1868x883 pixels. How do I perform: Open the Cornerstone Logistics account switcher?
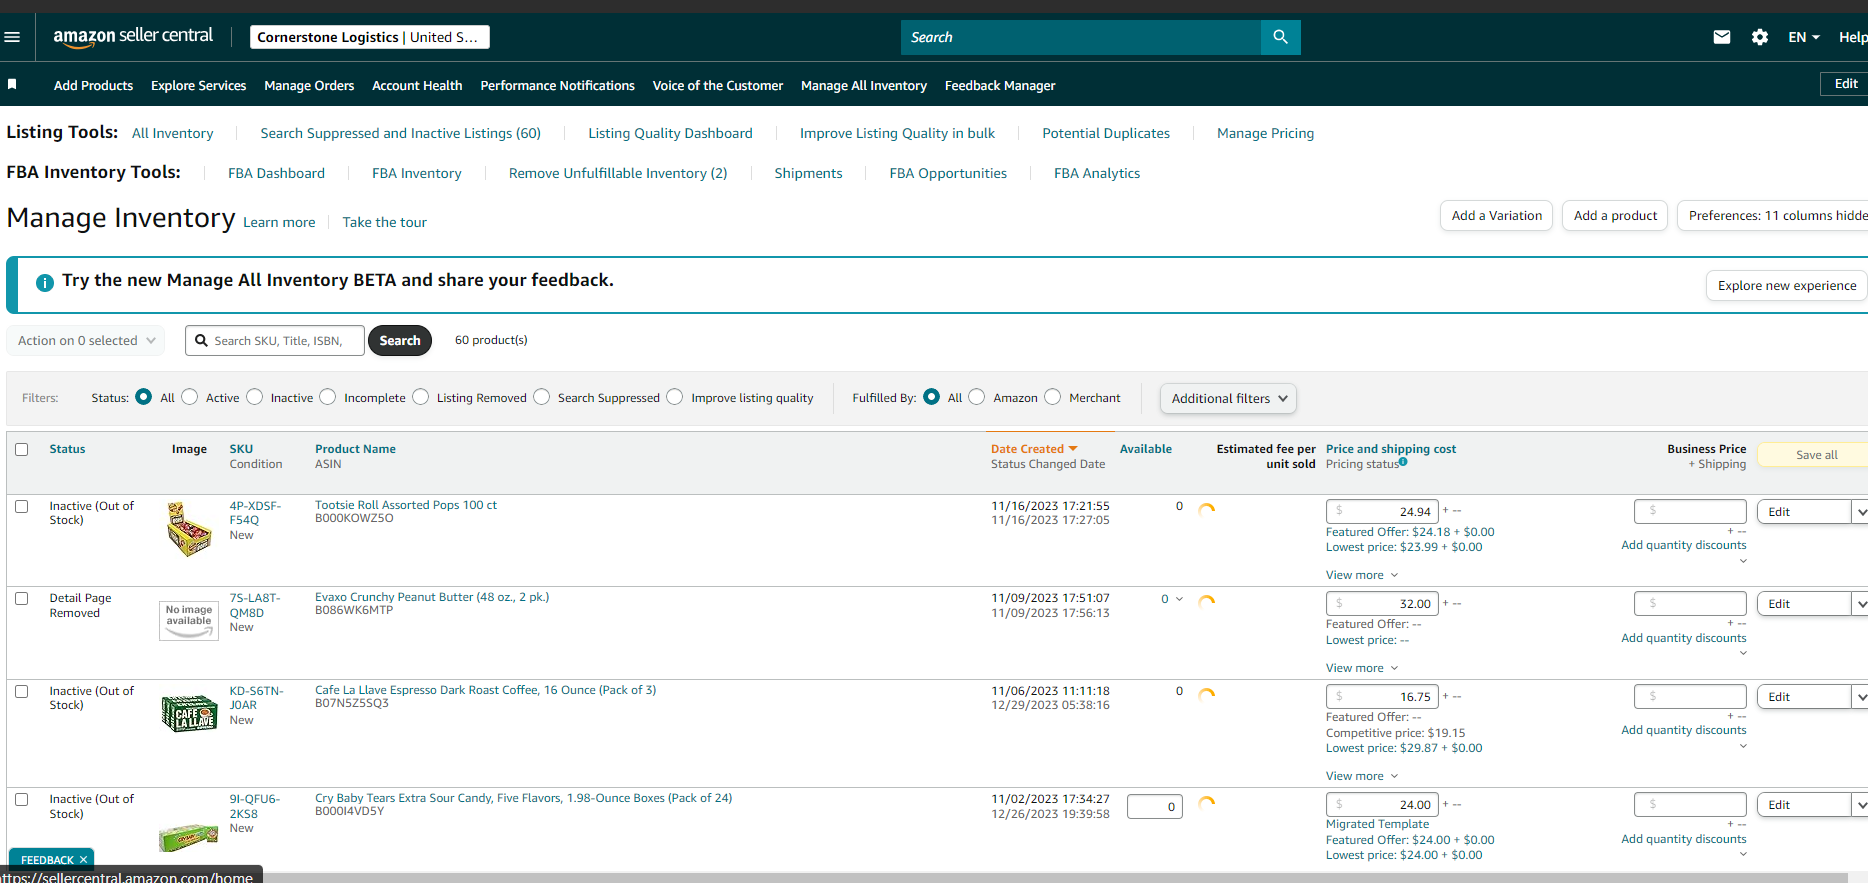pos(369,37)
